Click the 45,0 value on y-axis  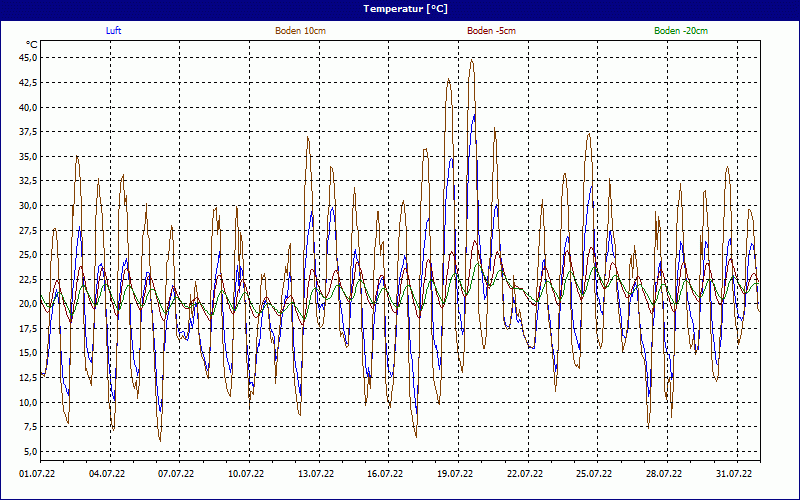[x=27, y=58]
